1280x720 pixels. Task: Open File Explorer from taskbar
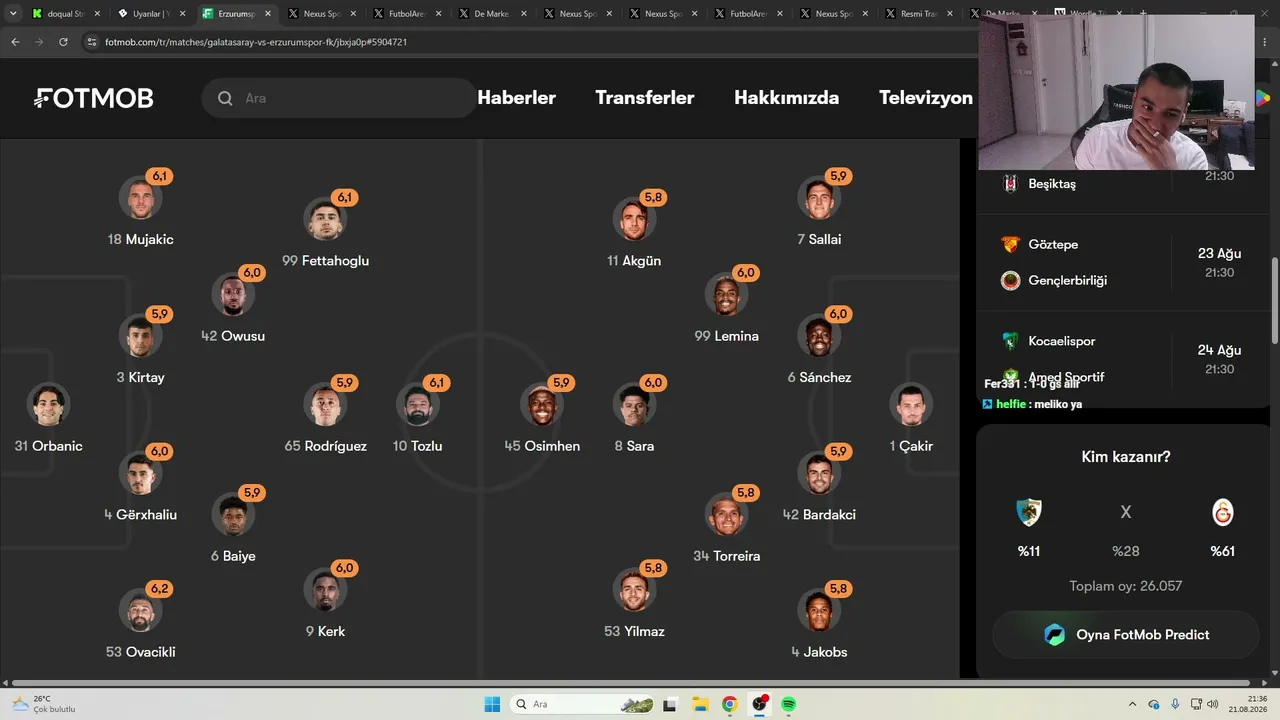[x=700, y=705]
